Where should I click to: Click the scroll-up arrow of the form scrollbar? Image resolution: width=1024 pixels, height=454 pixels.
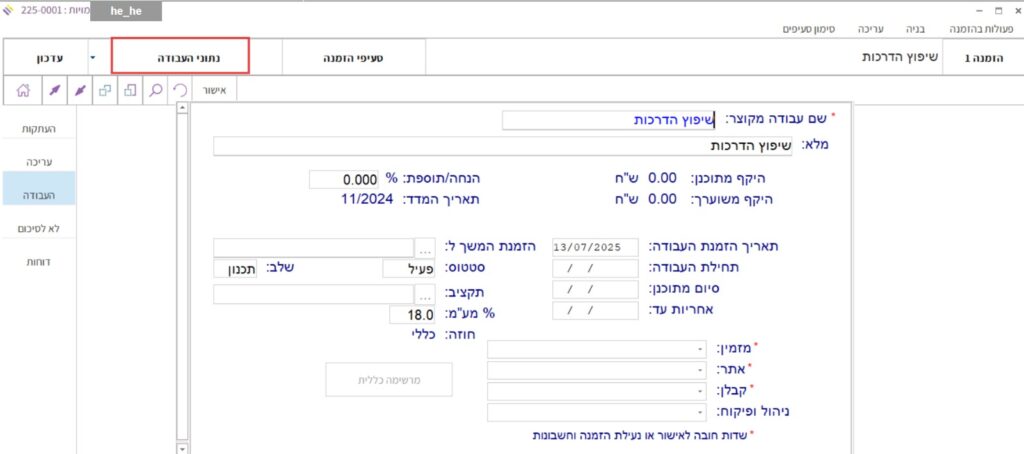[x=181, y=107]
